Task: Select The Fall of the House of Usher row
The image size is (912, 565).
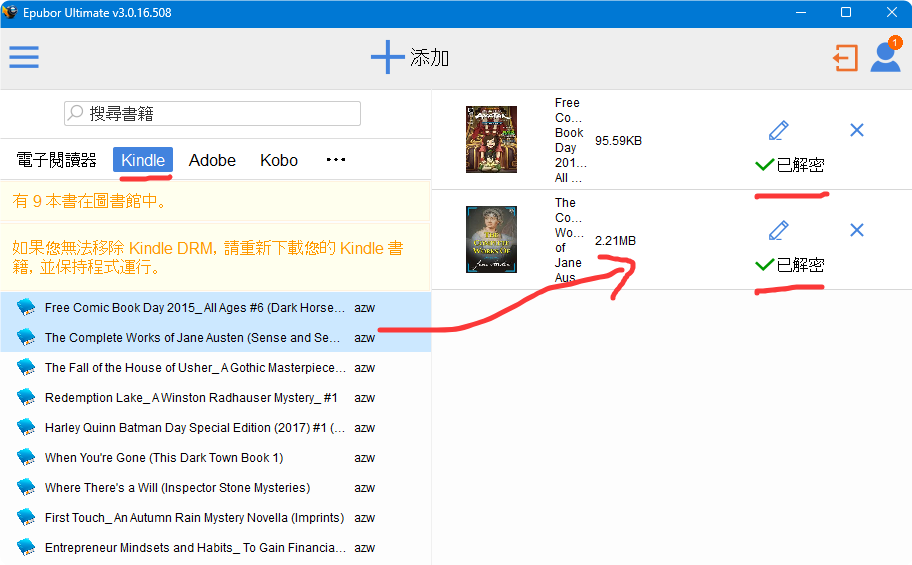Action: tap(216, 368)
